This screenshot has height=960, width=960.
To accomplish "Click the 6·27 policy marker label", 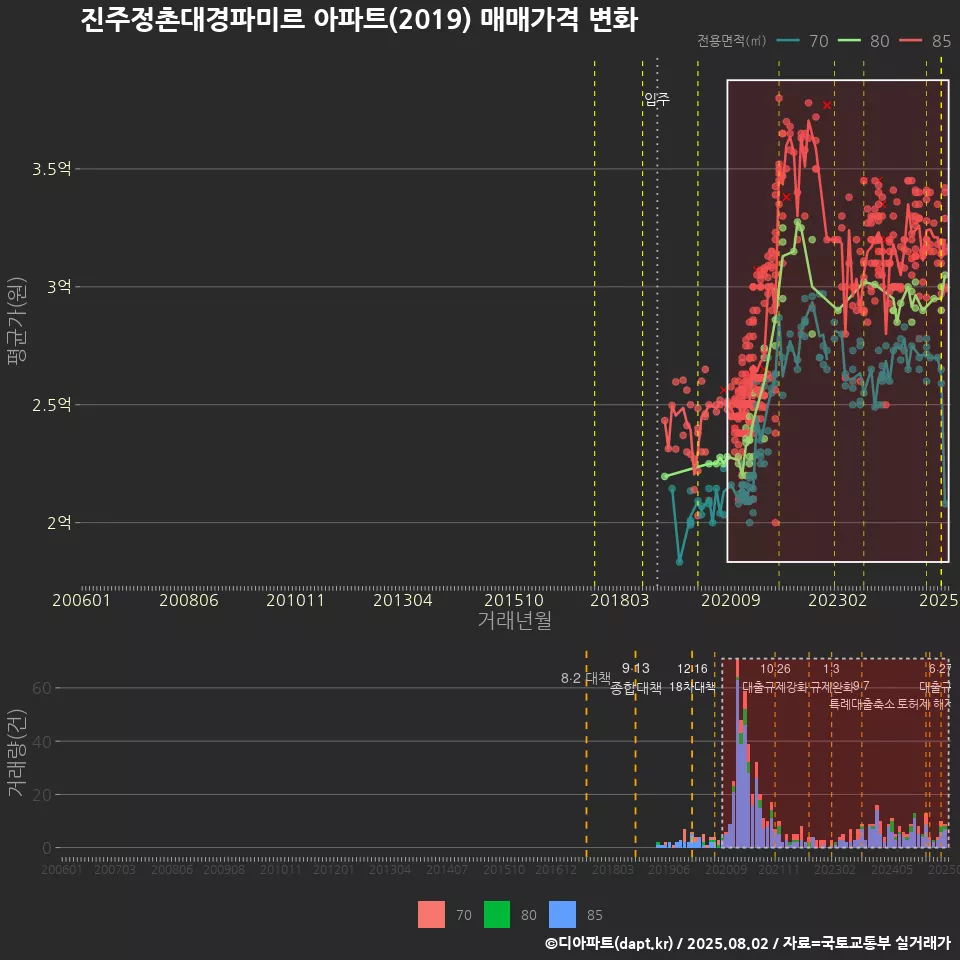I will (x=940, y=669).
